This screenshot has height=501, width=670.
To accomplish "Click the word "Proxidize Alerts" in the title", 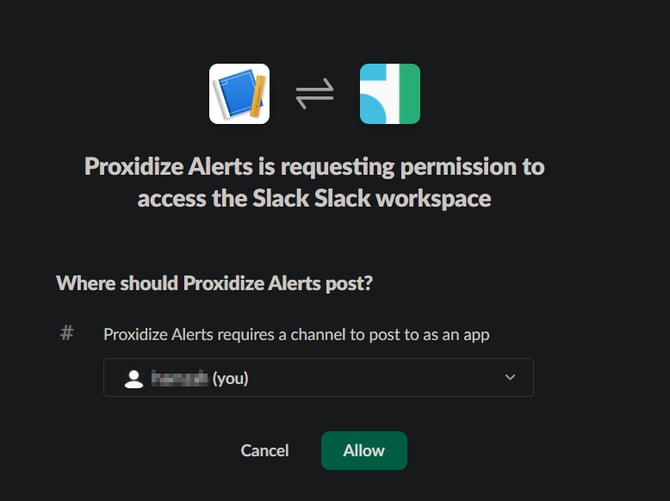I will coord(168,167).
